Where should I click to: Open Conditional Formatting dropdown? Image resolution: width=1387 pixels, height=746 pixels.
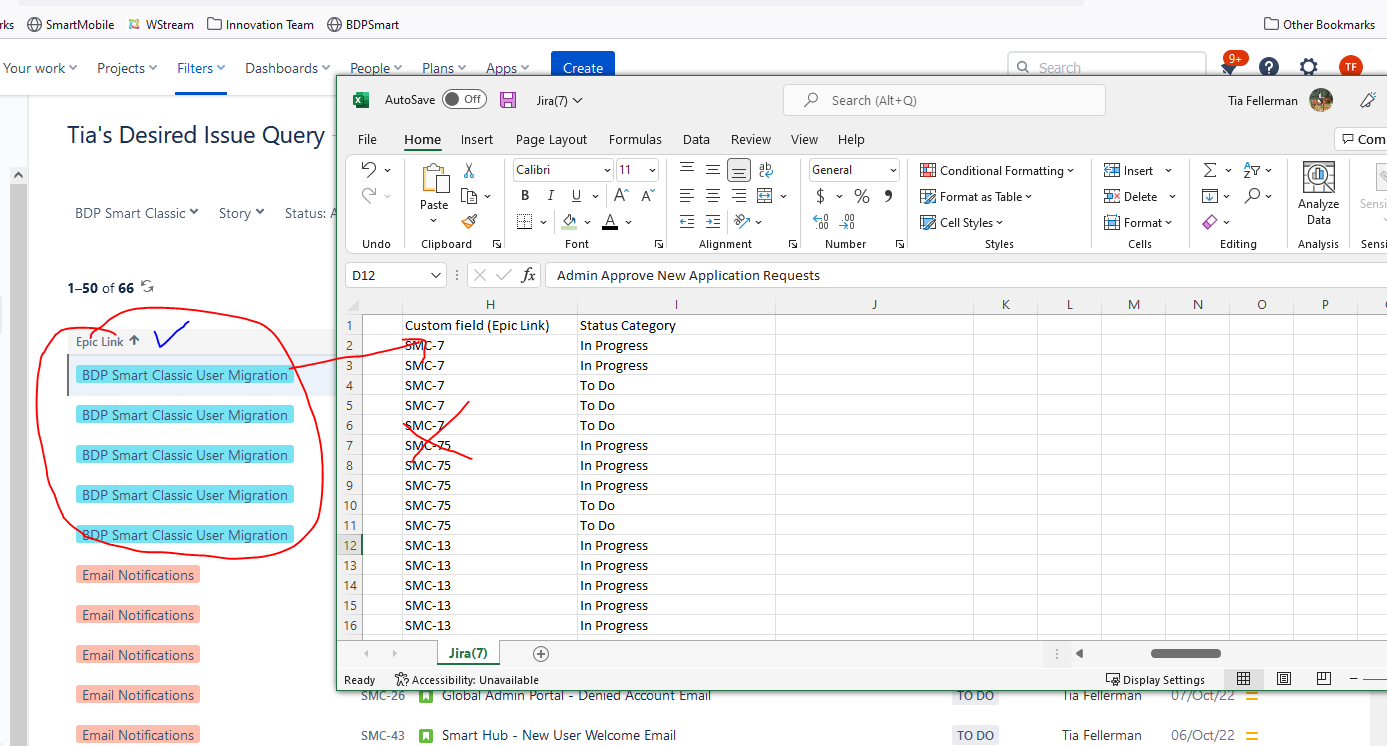997,170
